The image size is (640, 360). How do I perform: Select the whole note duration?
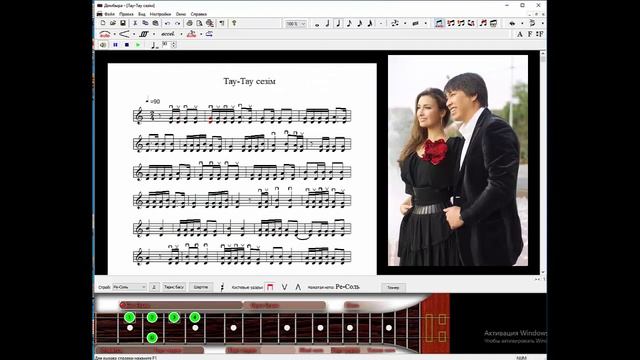click(317, 24)
